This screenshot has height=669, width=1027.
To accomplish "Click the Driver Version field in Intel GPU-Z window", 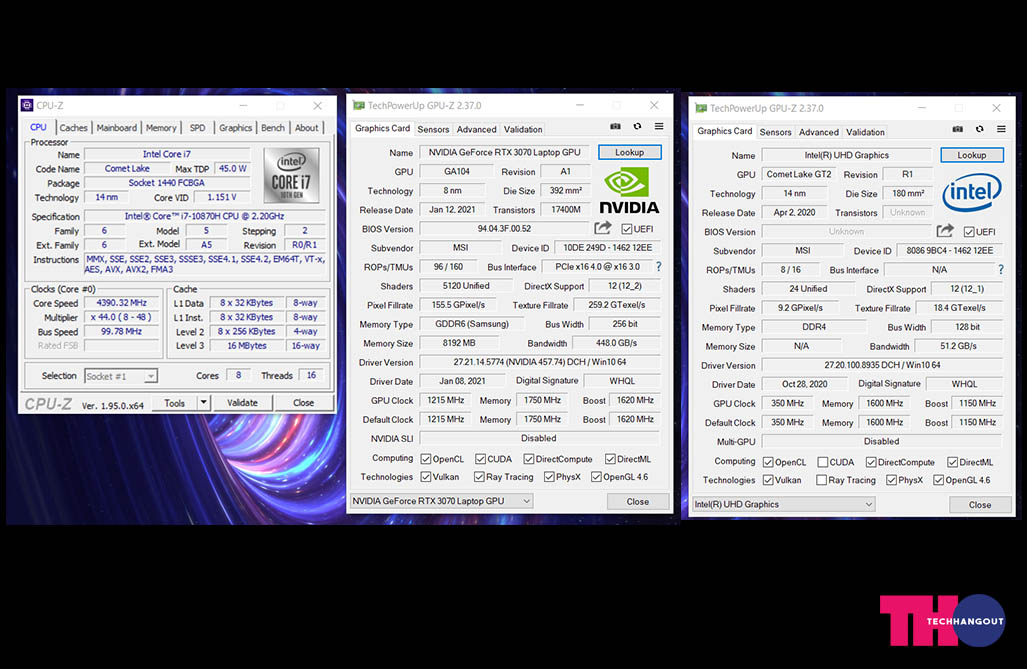I will 882,365.
